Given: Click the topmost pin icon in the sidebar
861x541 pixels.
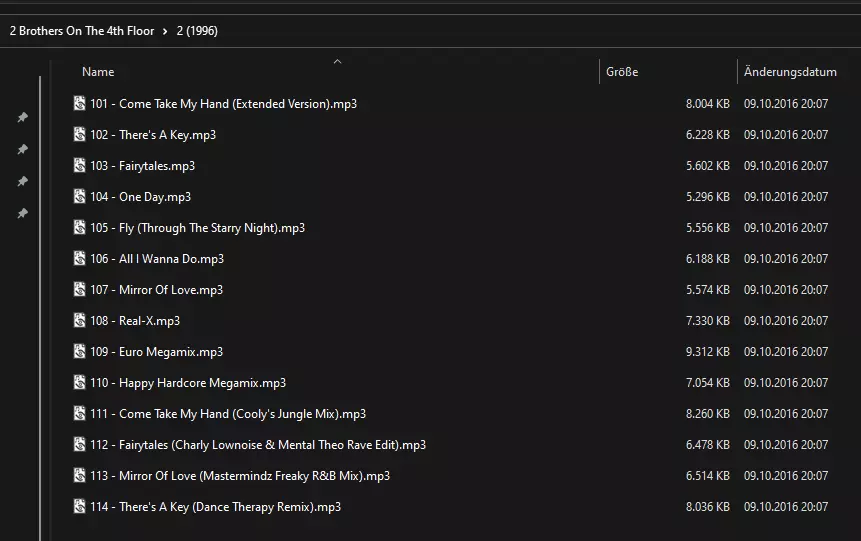Looking at the screenshot, I should 23,117.
